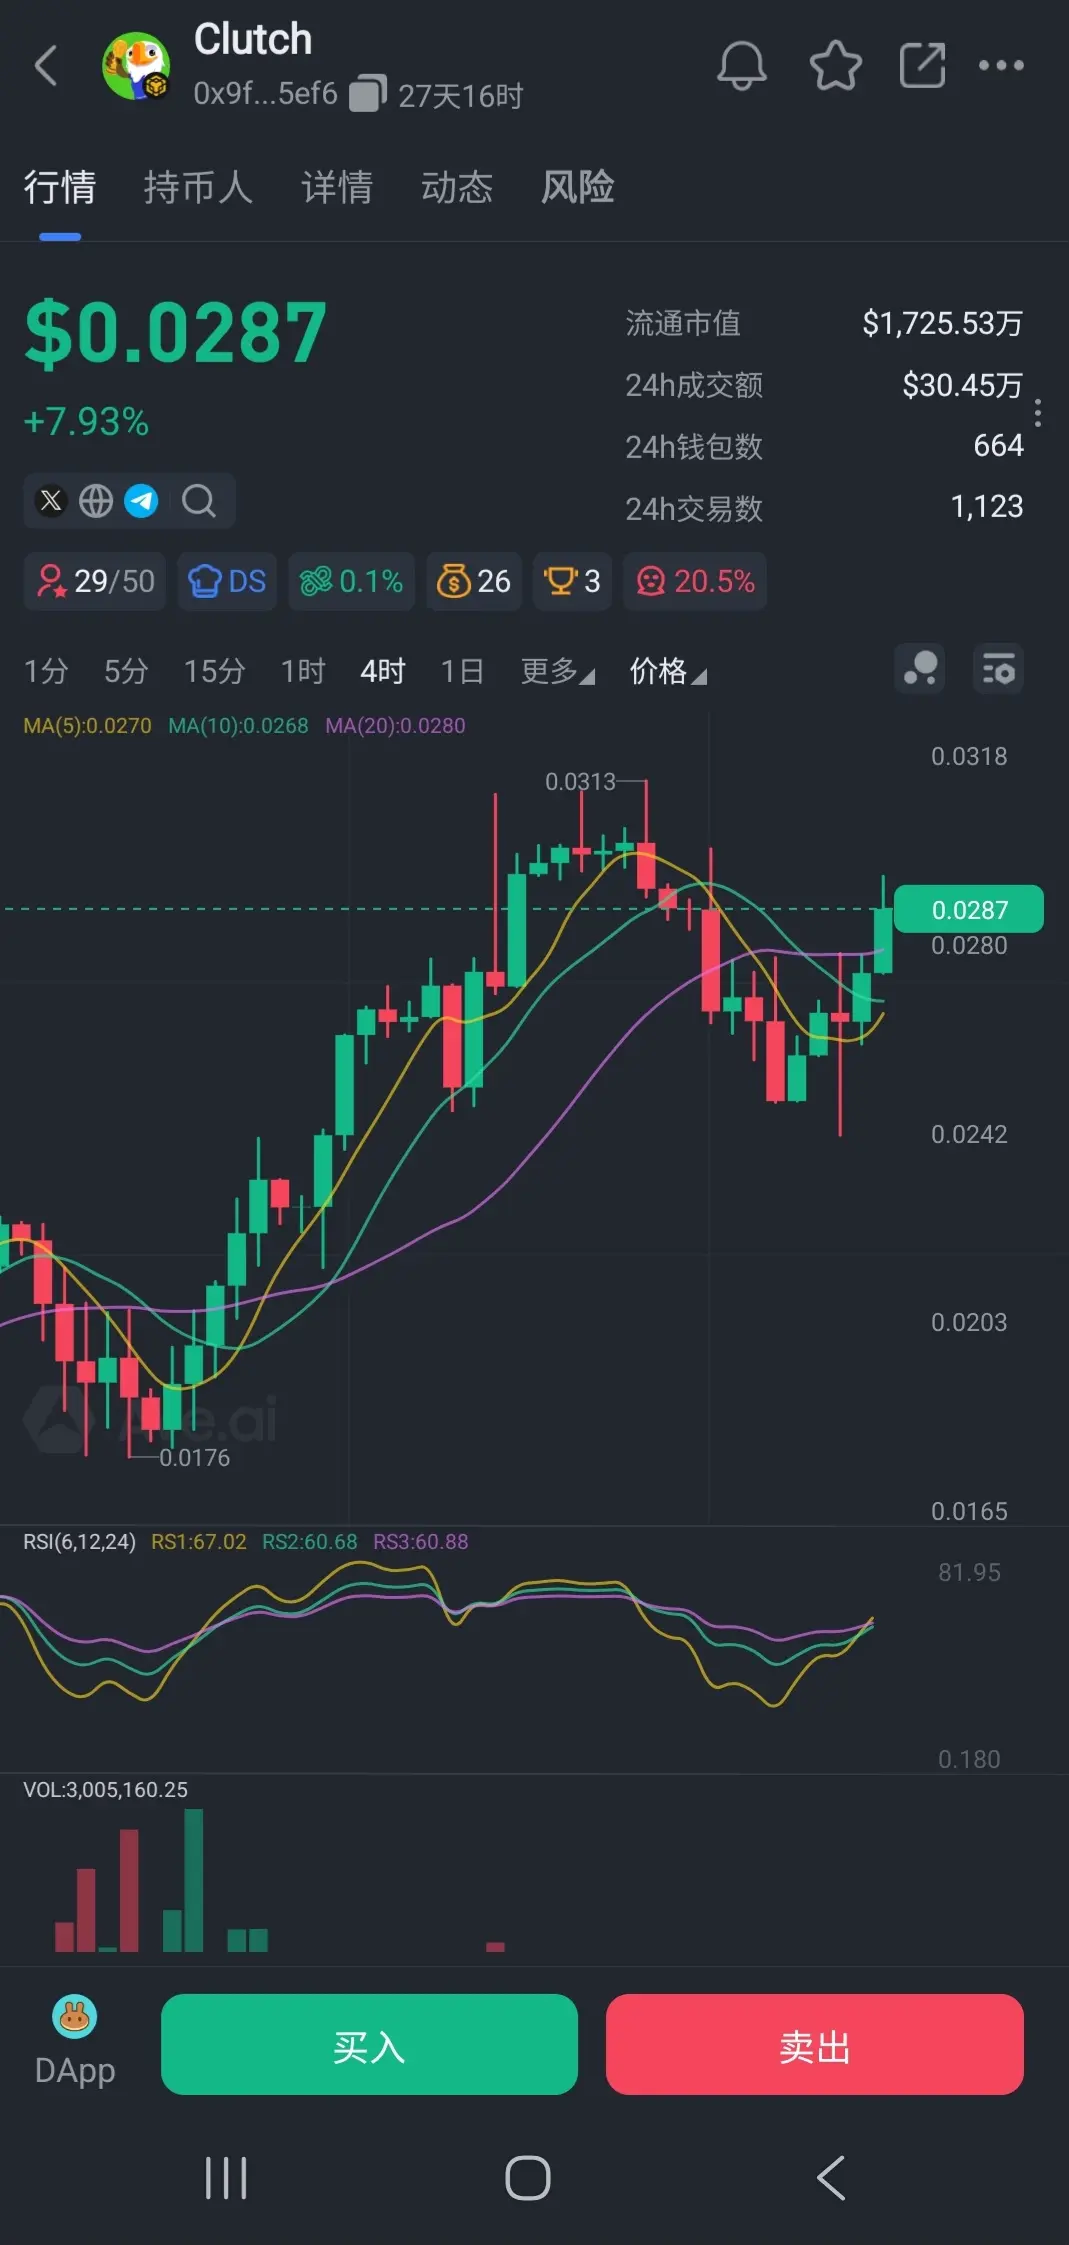The image size is (1069, 2245).
Task: Switch to 持币人 tab
Action: pyautogui.click(x=198, y=187)
